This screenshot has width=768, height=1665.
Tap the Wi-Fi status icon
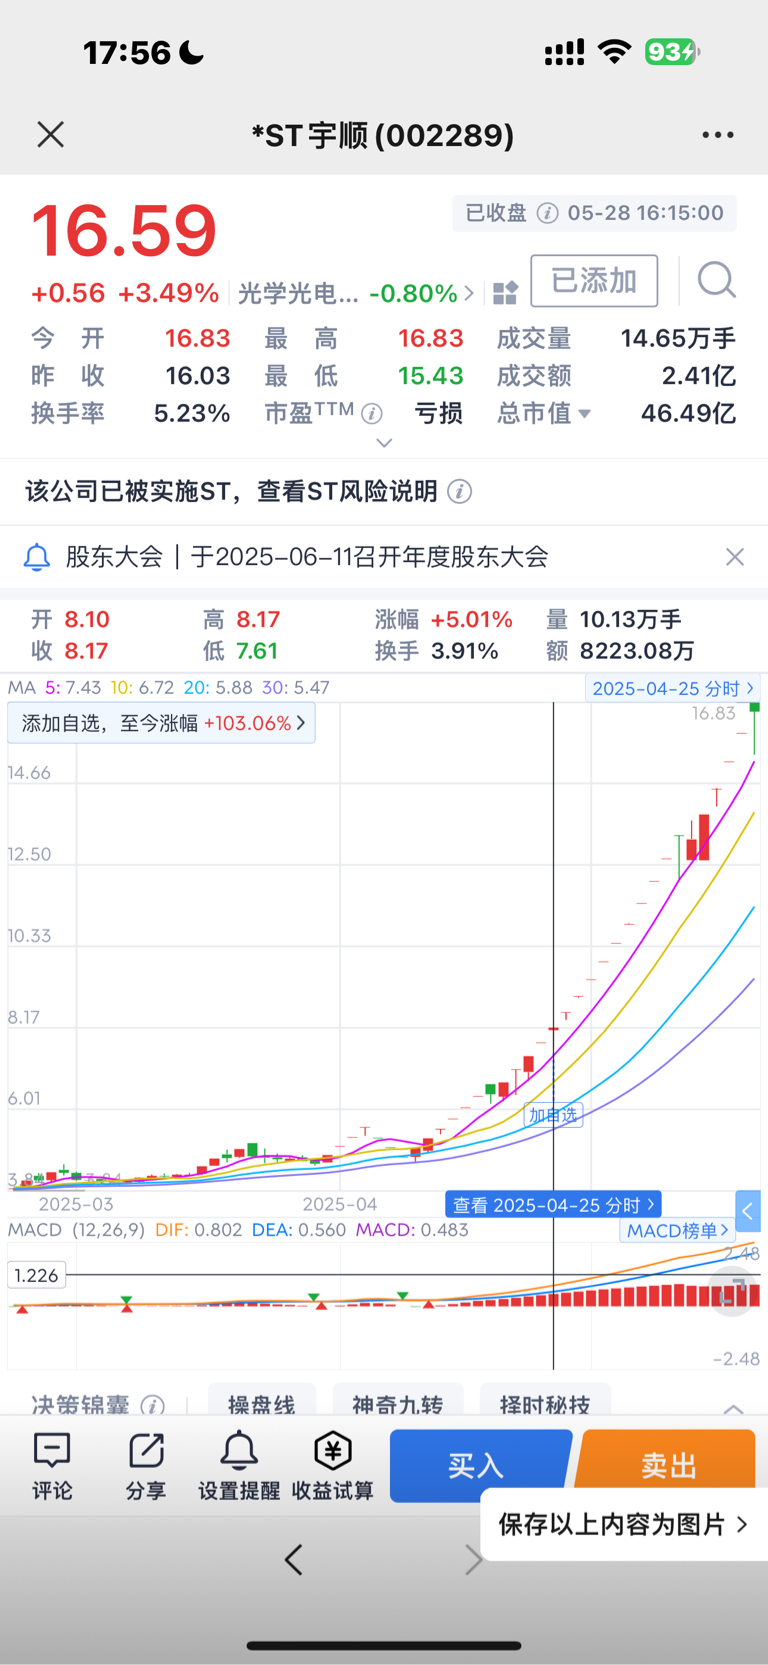coord(614,52)
